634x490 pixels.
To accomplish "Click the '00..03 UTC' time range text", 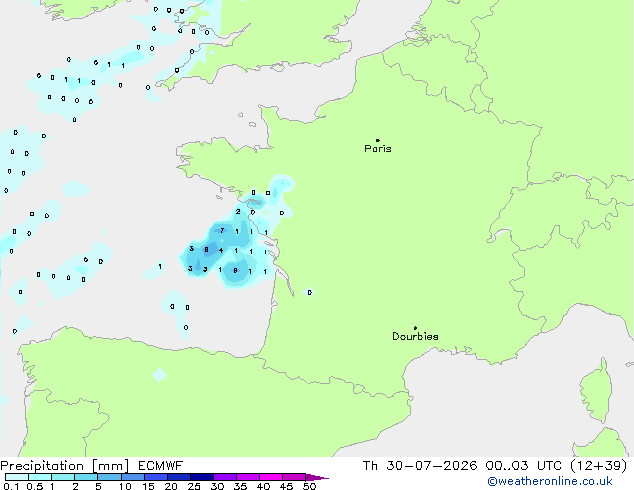I will click(x=524, y=466).
